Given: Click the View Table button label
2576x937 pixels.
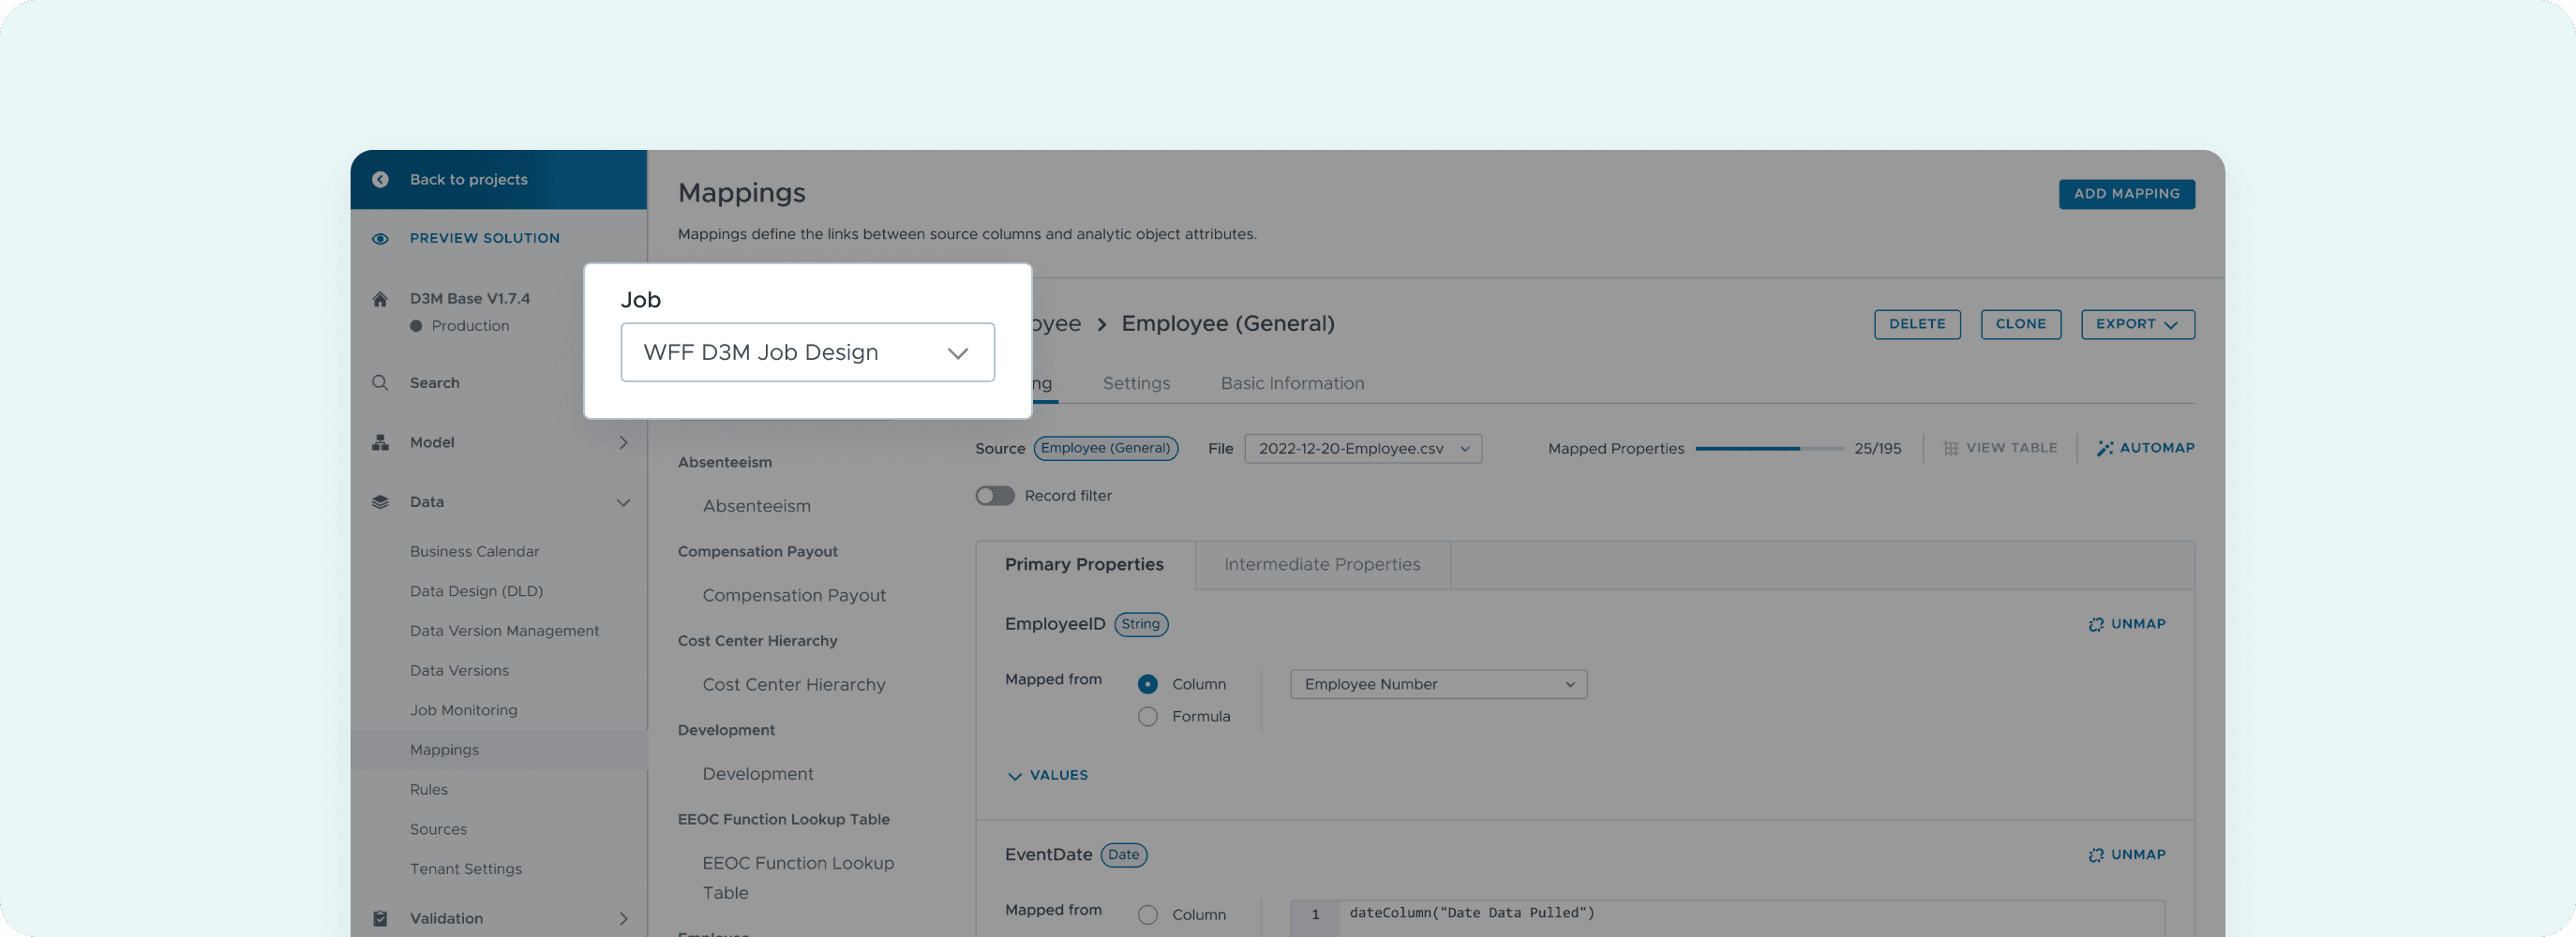Looking at the screenshot, I should pos(2011,448).
